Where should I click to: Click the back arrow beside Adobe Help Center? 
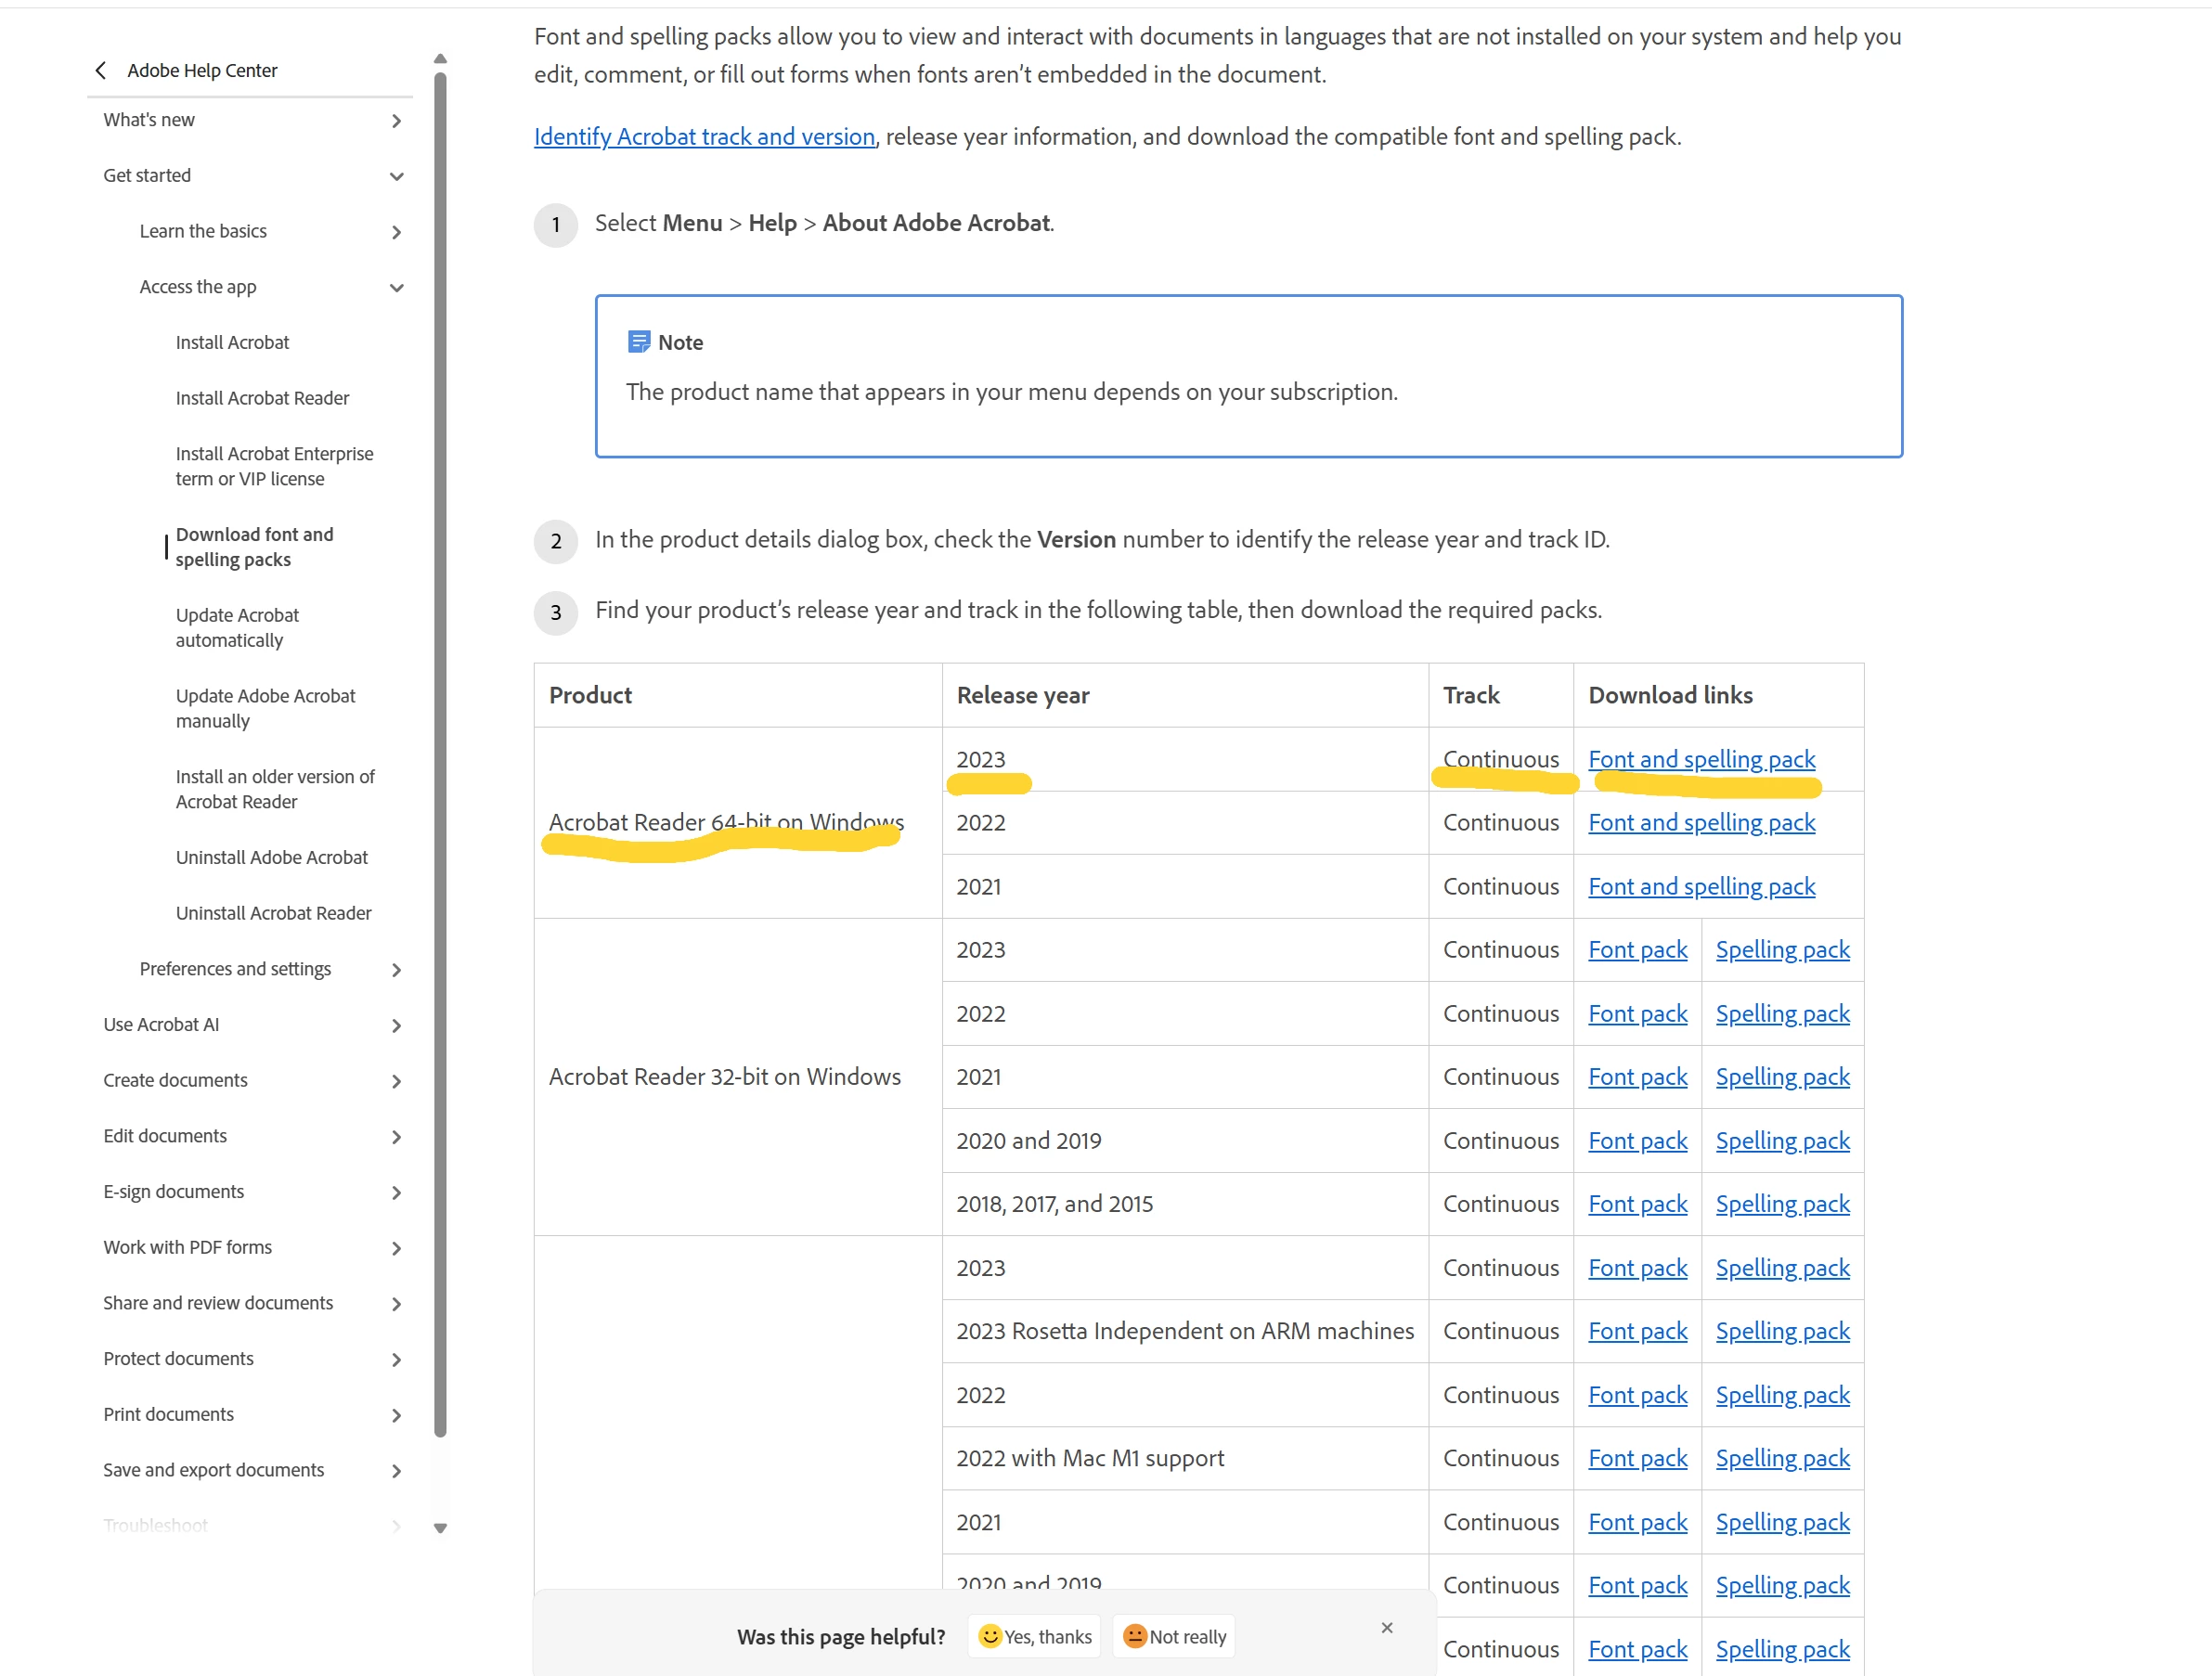point(101,70)
